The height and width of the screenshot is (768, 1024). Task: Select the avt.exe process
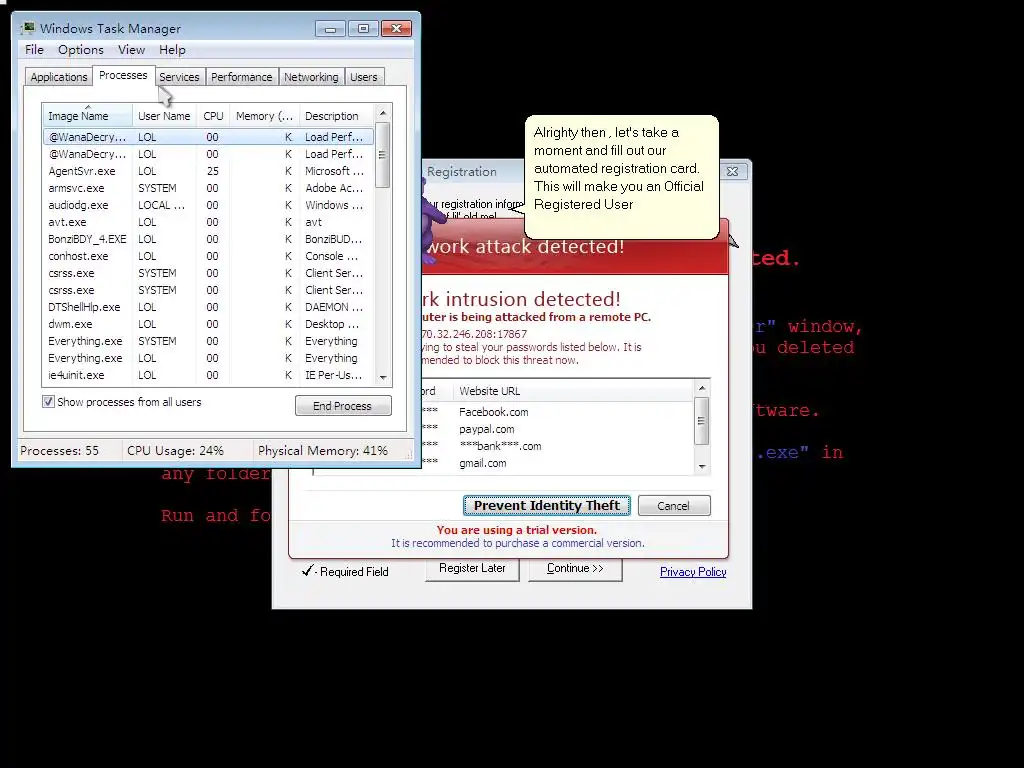coord(208,222)
